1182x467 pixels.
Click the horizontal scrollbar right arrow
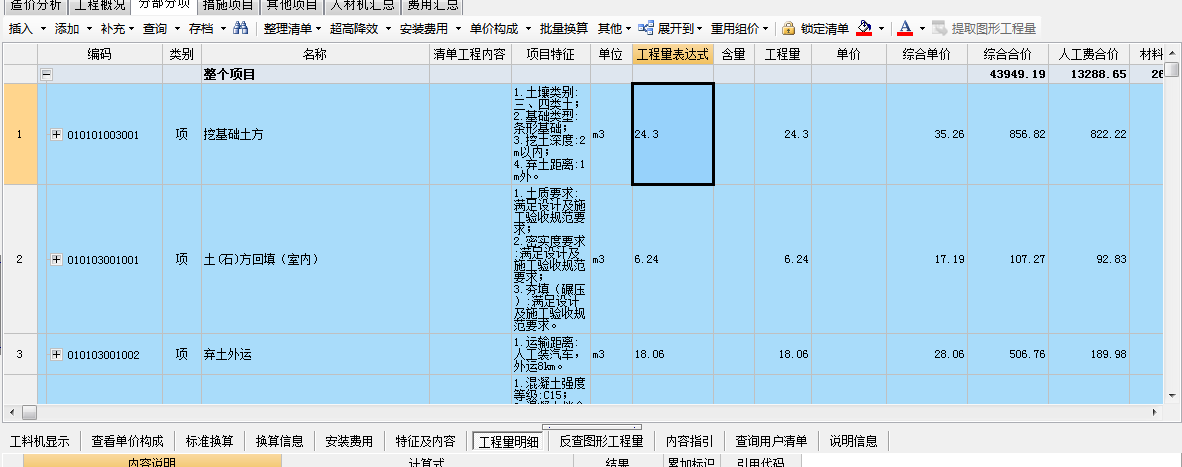coord(1155,412)
